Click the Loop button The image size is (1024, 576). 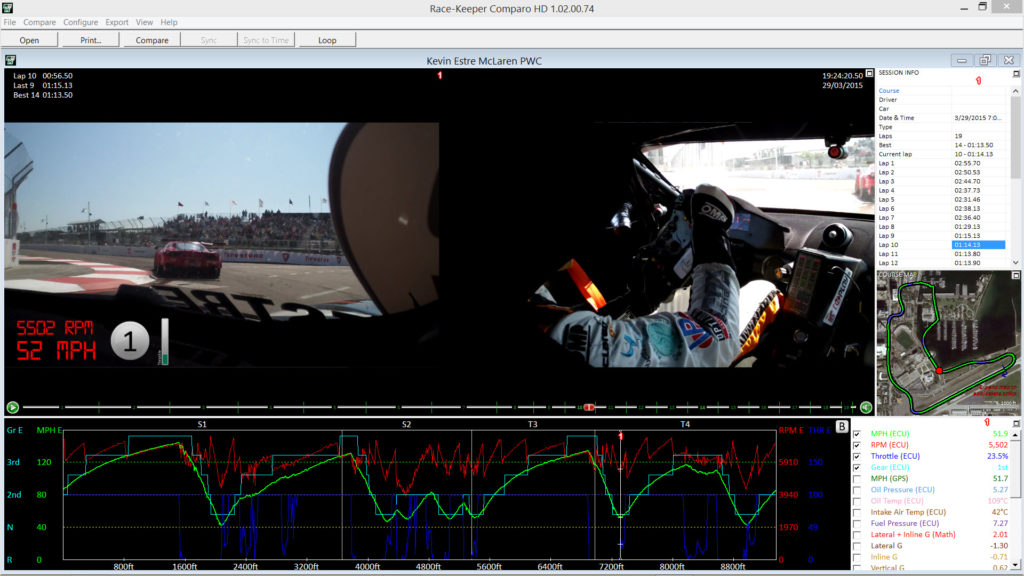pos(326,40)
